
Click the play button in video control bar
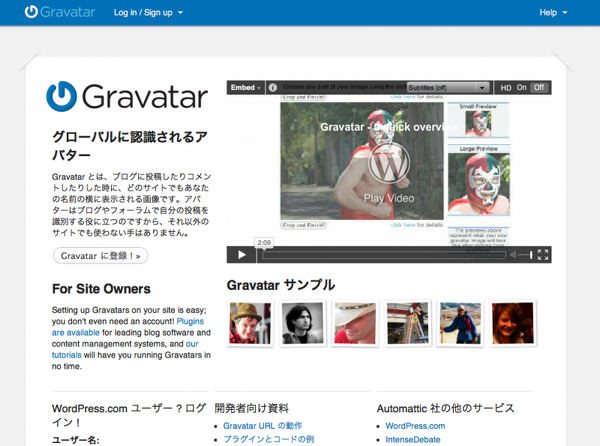click(x=241, y=255)
